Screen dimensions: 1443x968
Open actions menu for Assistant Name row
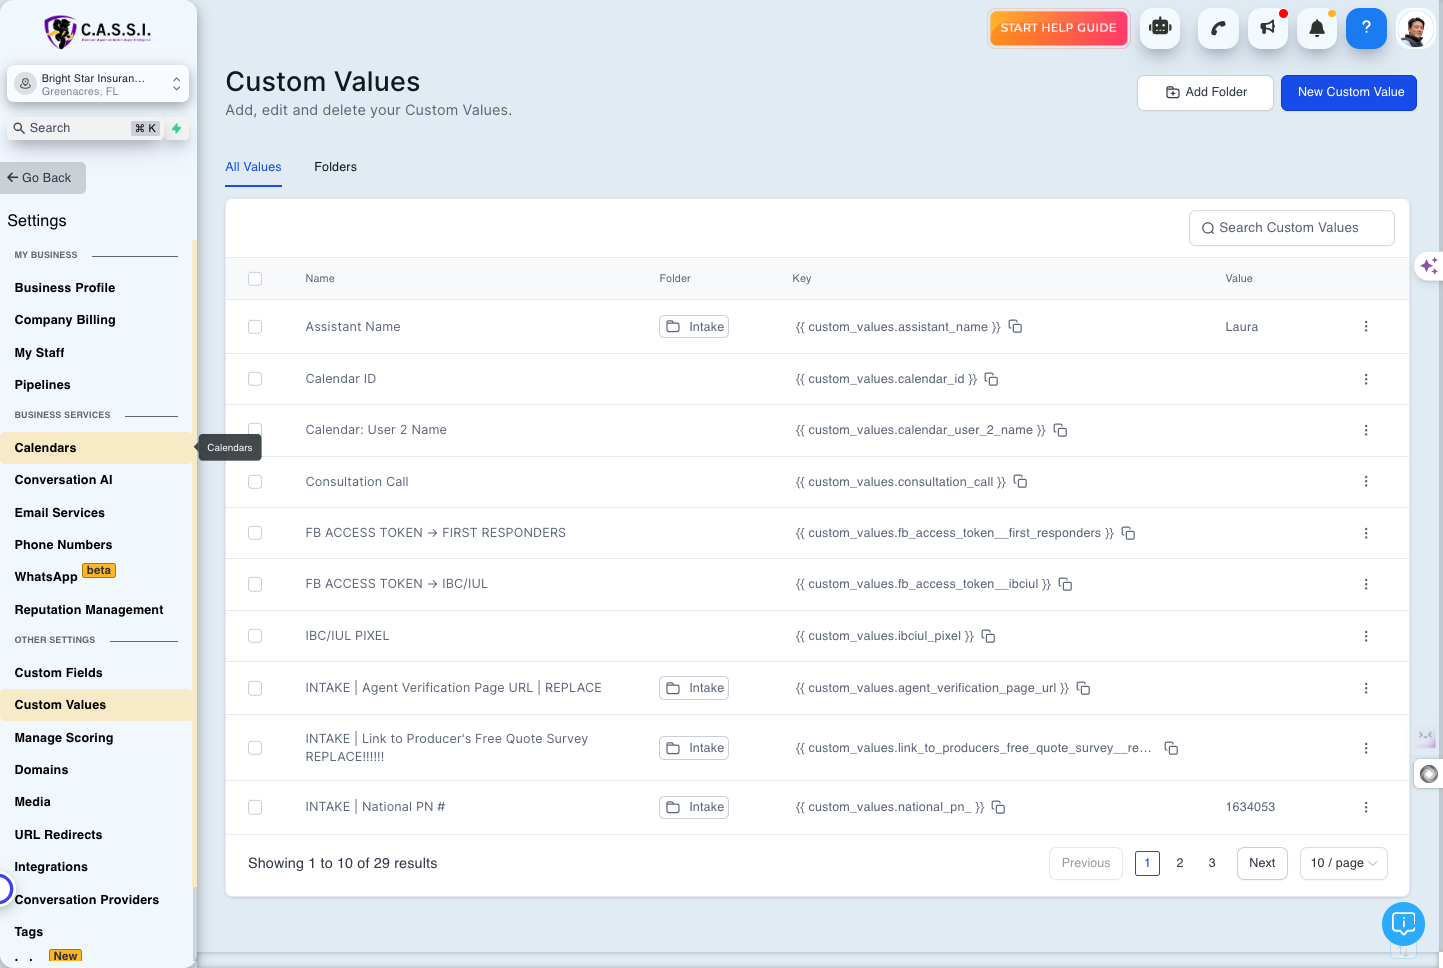tap(1366, 327)
